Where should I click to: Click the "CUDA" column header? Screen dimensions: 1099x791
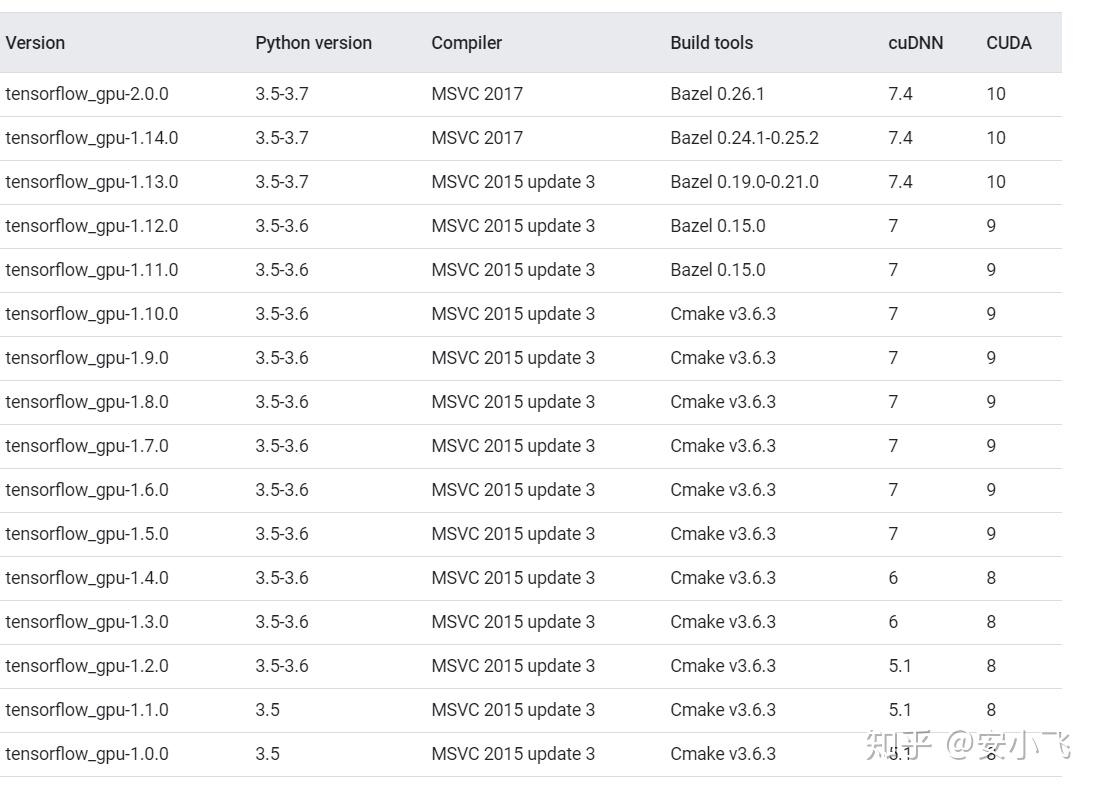[x=1009, y=43]
